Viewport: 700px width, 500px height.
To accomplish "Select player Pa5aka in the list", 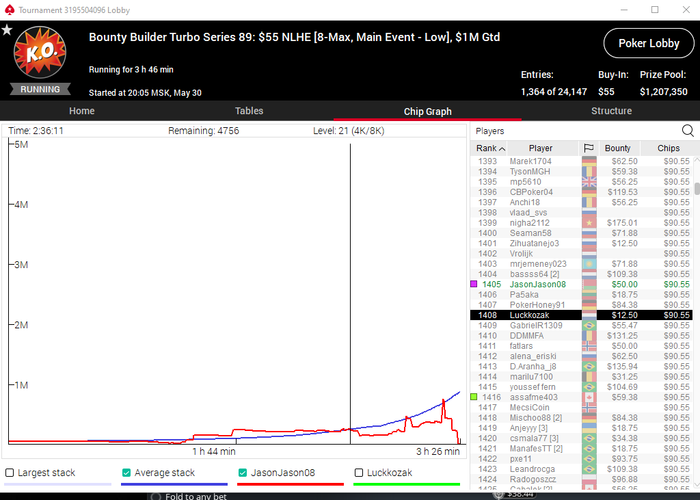I will coord(581,295).
